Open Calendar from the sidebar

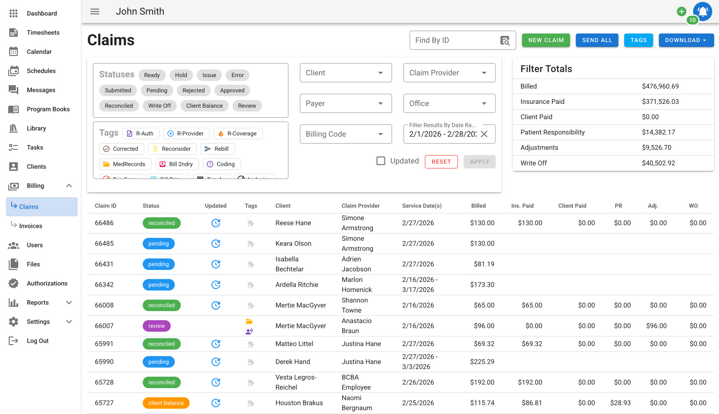click(41, 52)
